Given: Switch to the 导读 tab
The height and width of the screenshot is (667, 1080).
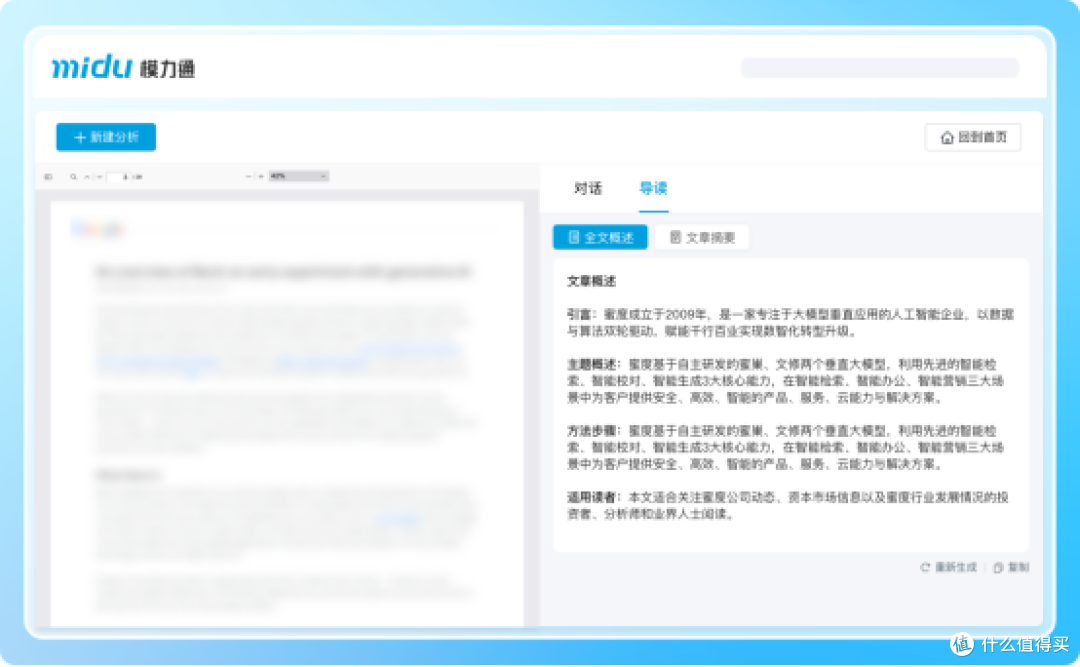Looking at the screenshot, I should 653,188.
